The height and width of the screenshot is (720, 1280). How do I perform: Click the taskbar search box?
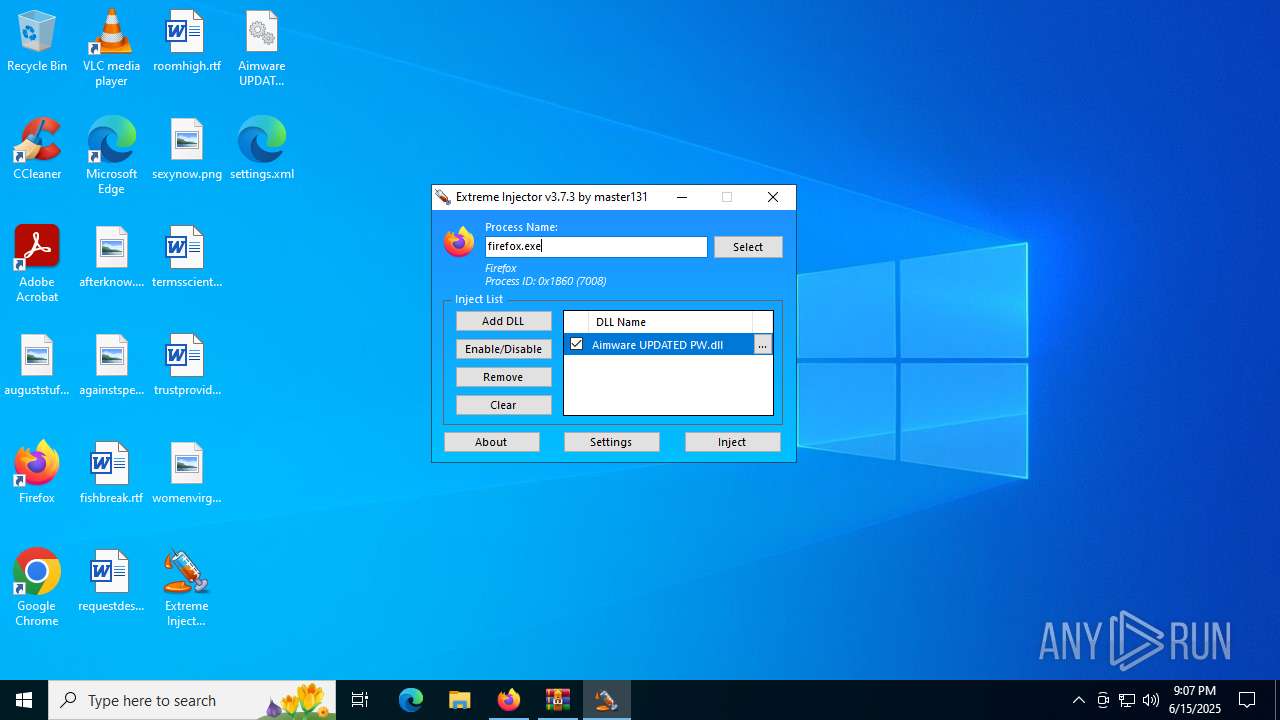(x=192, y=700)
